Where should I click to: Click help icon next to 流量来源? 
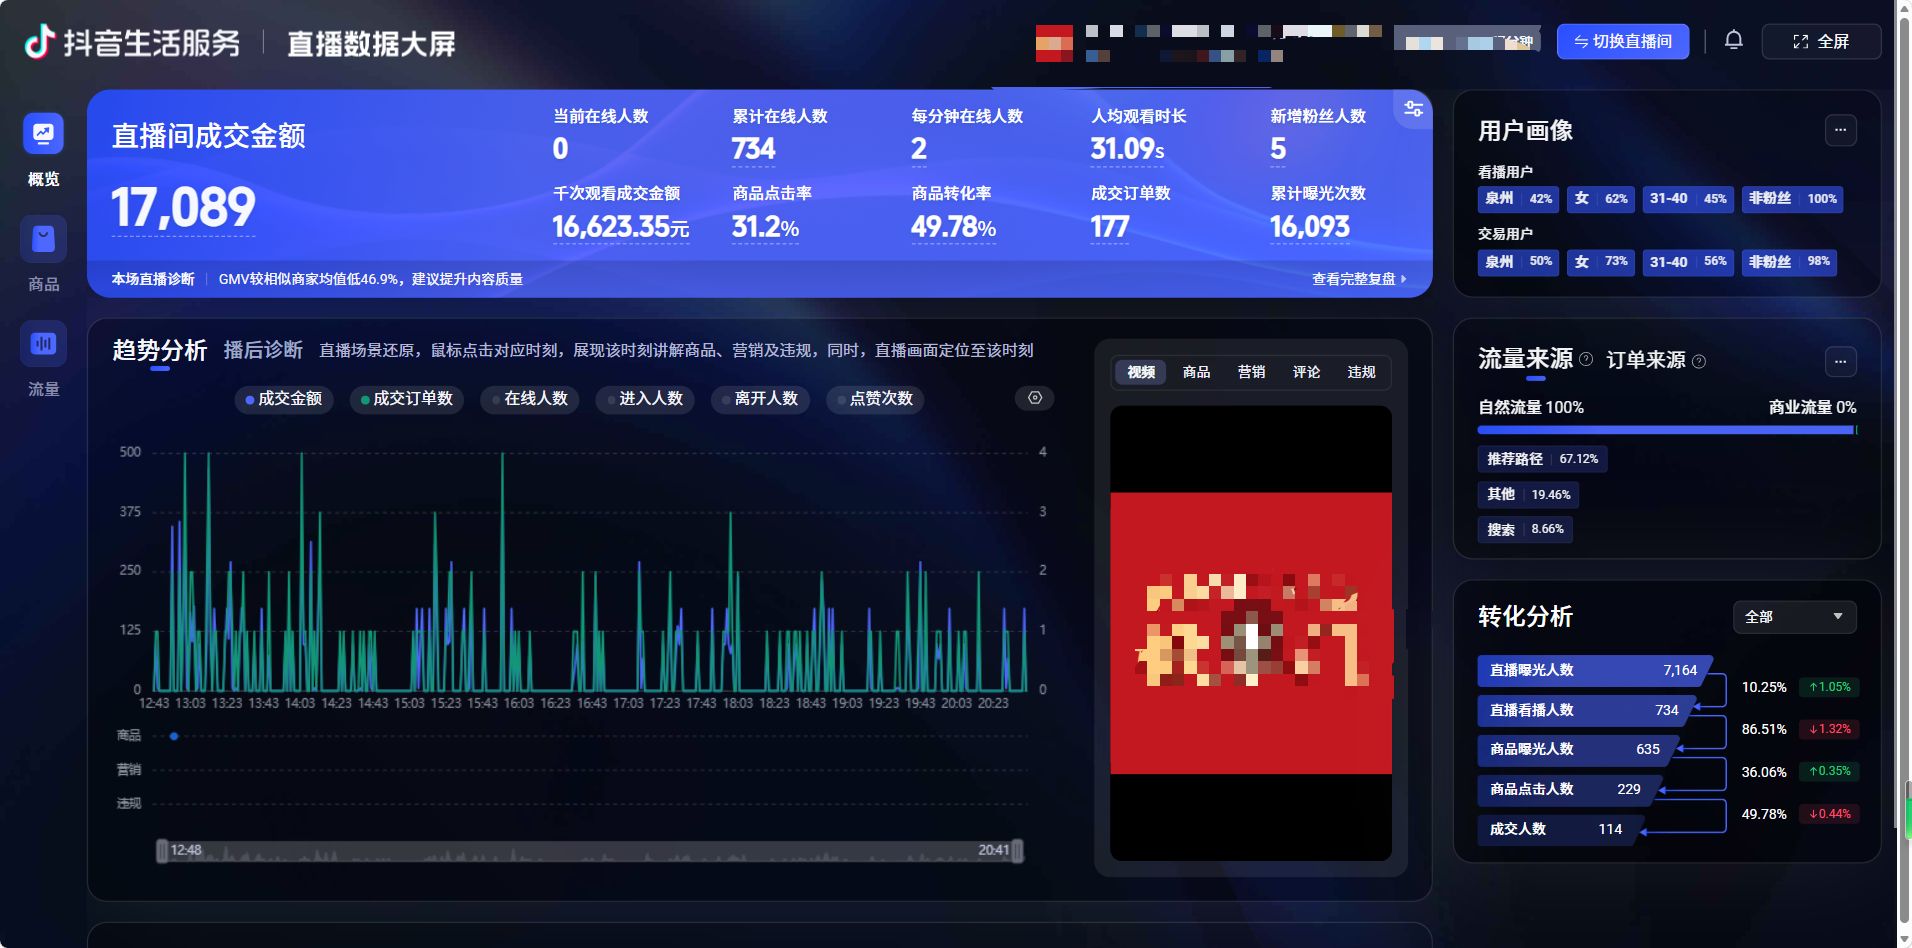pyautogui.click(x=1586, y=359)
